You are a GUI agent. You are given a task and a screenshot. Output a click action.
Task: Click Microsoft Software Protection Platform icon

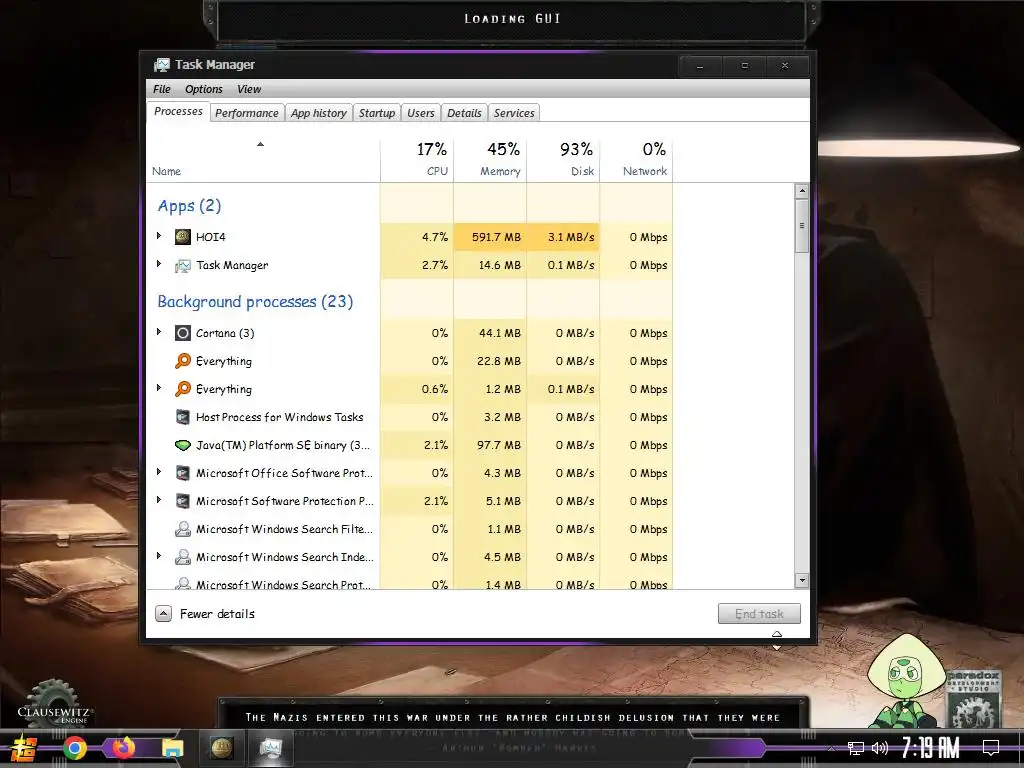(x=183, y=501)
